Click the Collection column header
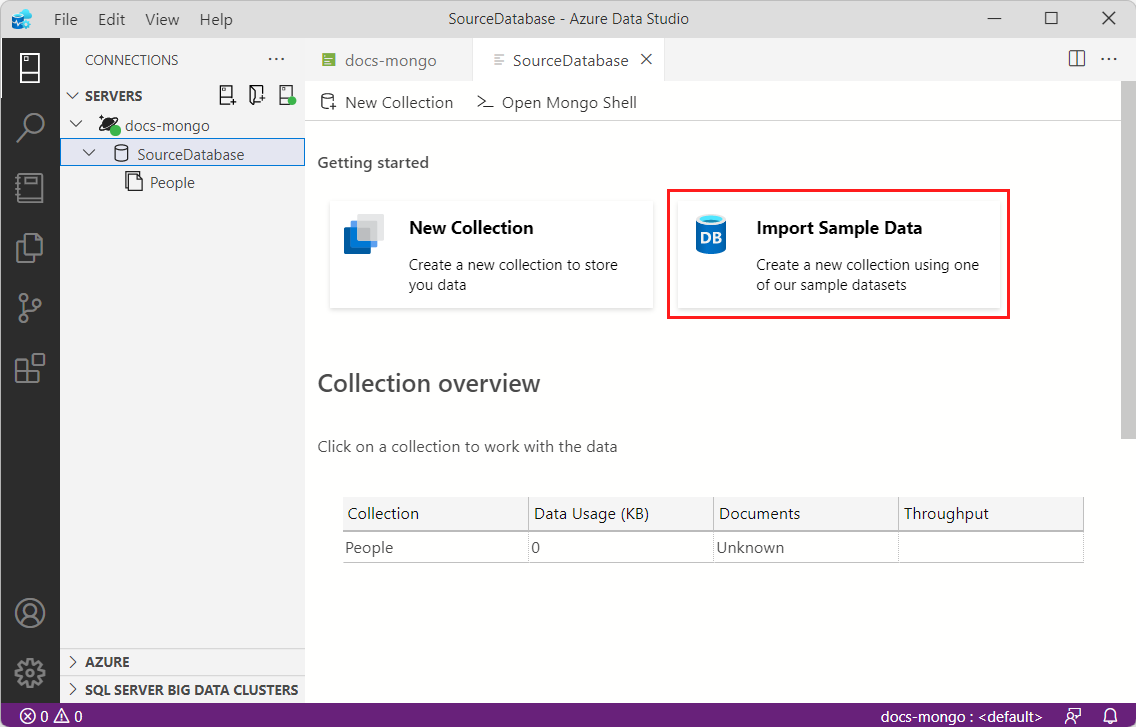The height and width of the screenshot is (727, 1136). point(435,514)
